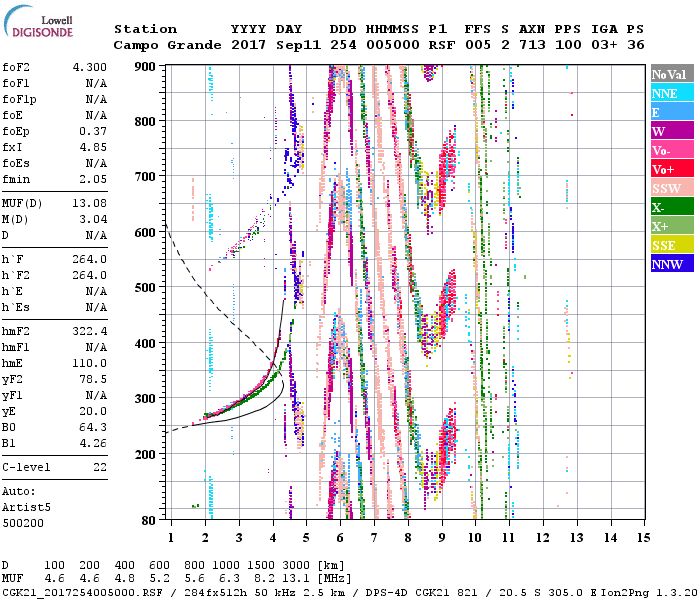This screenshot has width=700, height=600.
Task: Click the foEp value 0.37
Action: click(93, 131)
